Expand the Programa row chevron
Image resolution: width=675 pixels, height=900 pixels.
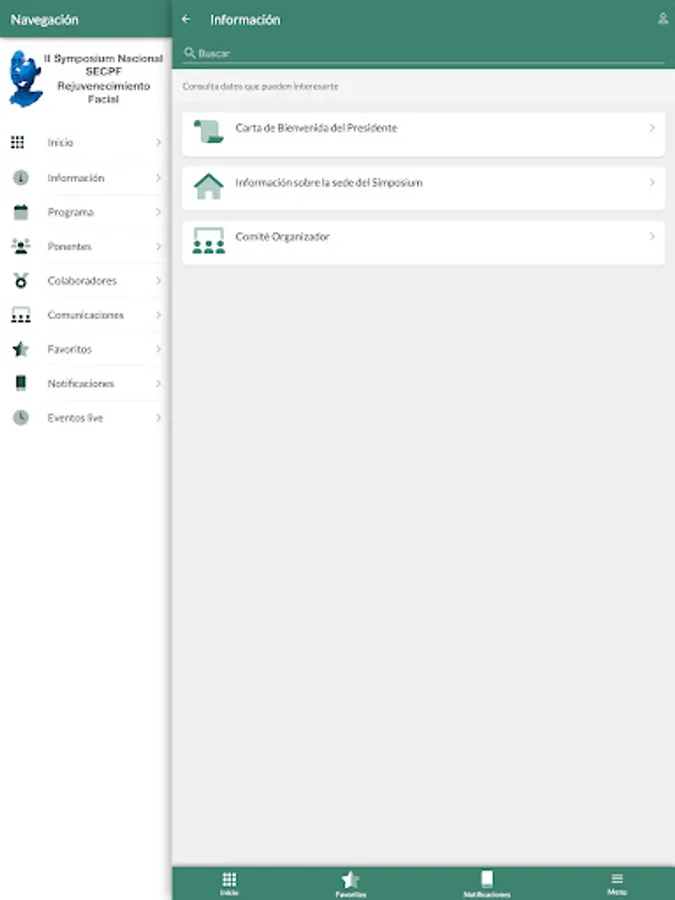coord(158,212)
